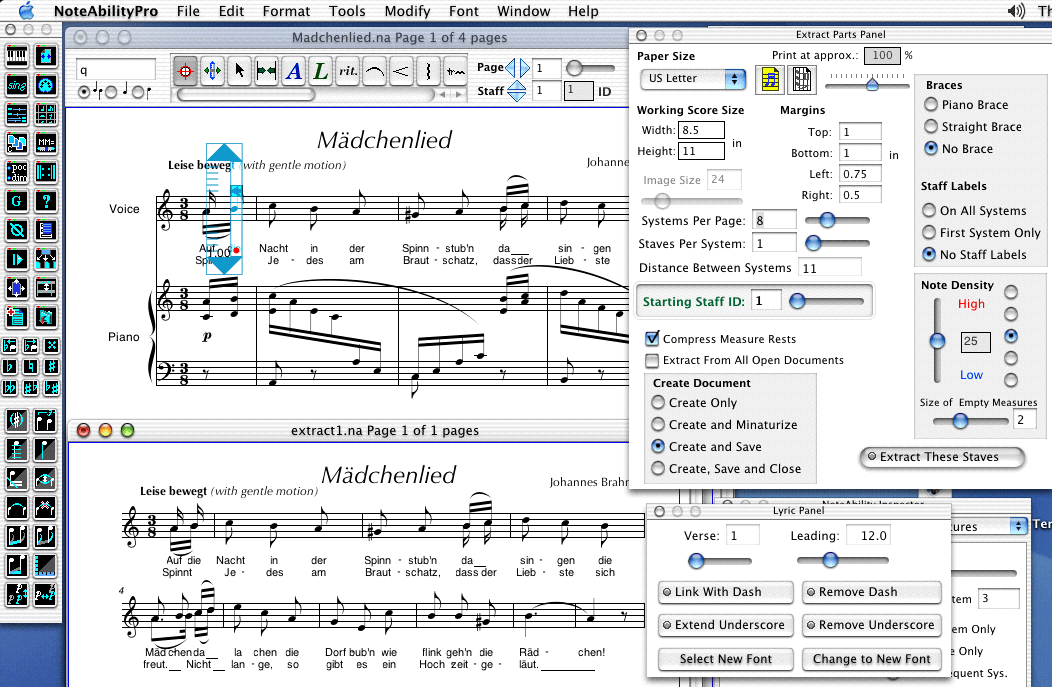The image size is (1052, 687).
Task: Click the yellow portrait page icon
Action: [770, 79]
